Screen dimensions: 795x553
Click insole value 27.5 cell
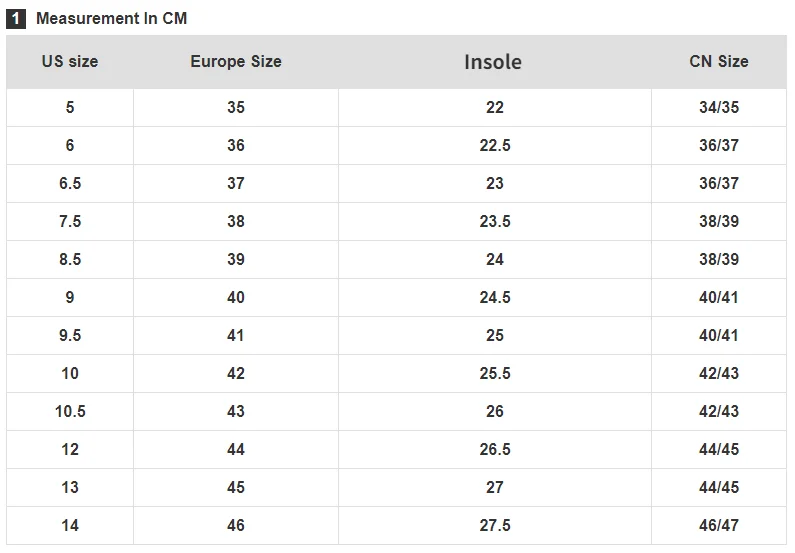pos(495,525)
